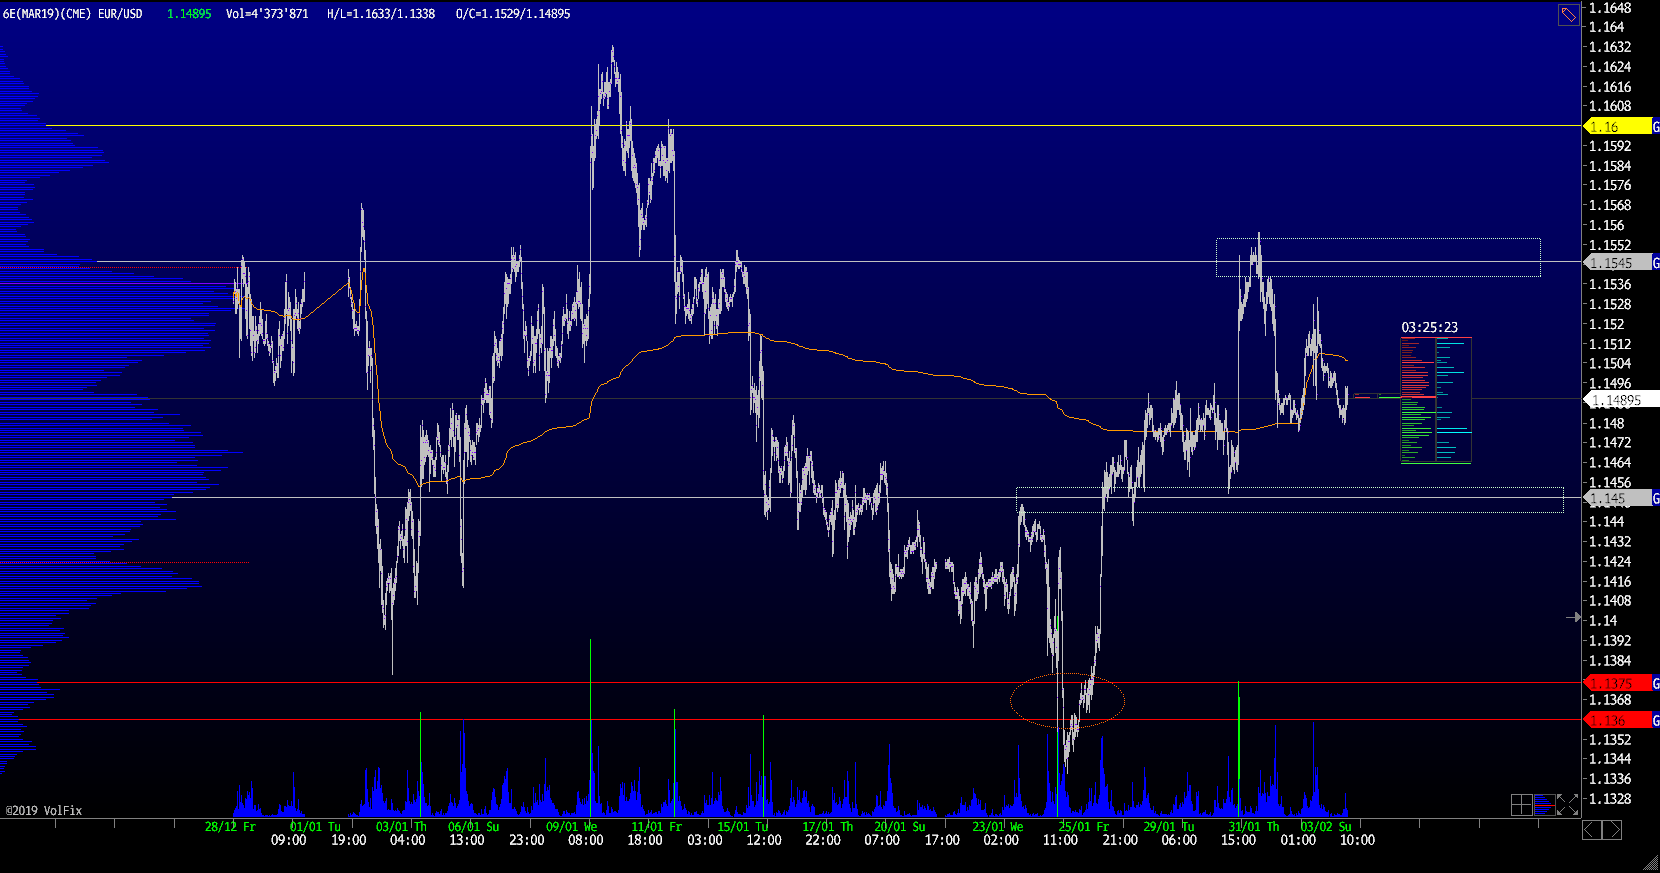This screenshot has width=1660, height=873.
Task: Click the G badge beside the 1.1545 level
Action: point(1655,263)
